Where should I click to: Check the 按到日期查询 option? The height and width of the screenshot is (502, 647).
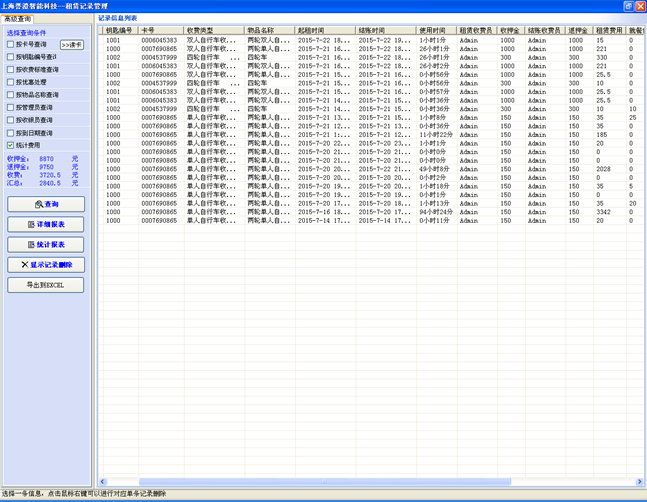click(11, 133)
